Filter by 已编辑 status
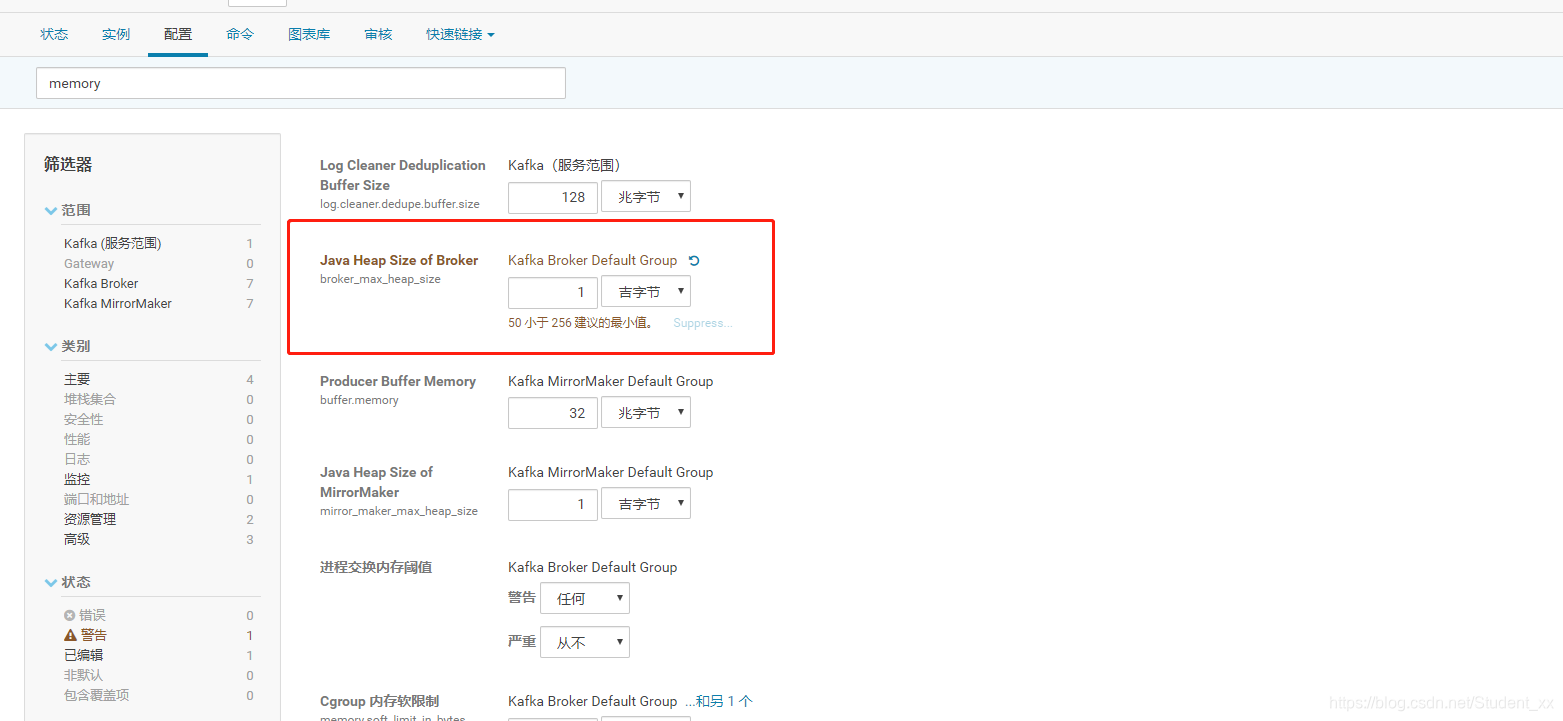Viewport: 1563px width, 721px height. click(x=83, y=655)
